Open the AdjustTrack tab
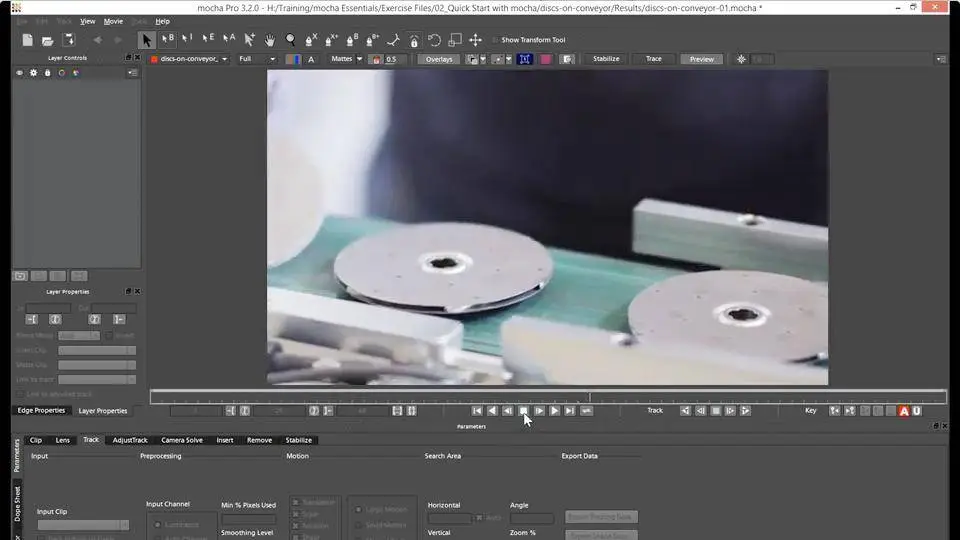The height and width of the screenshot is (540, 960). [130, 440]
